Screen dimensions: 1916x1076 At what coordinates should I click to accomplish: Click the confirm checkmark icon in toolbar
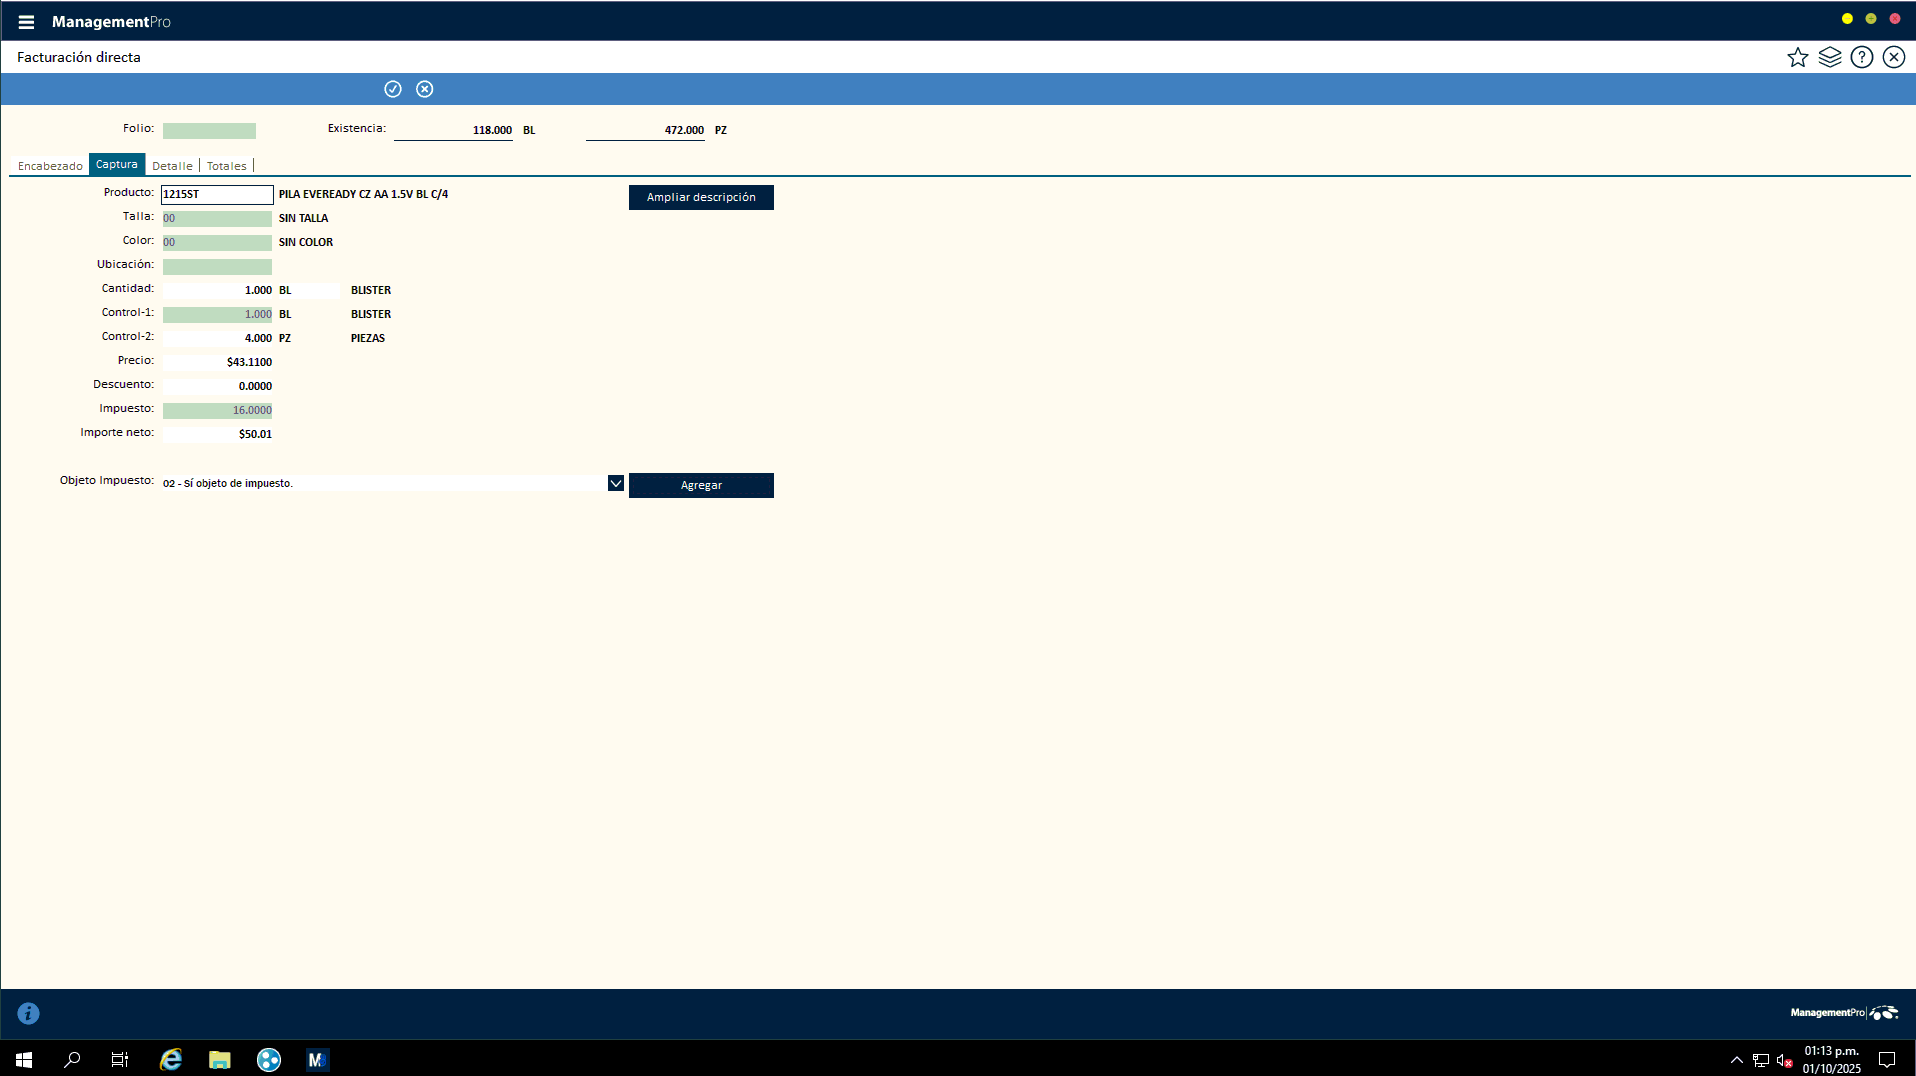pyautogui.click(x=393, y=89)
